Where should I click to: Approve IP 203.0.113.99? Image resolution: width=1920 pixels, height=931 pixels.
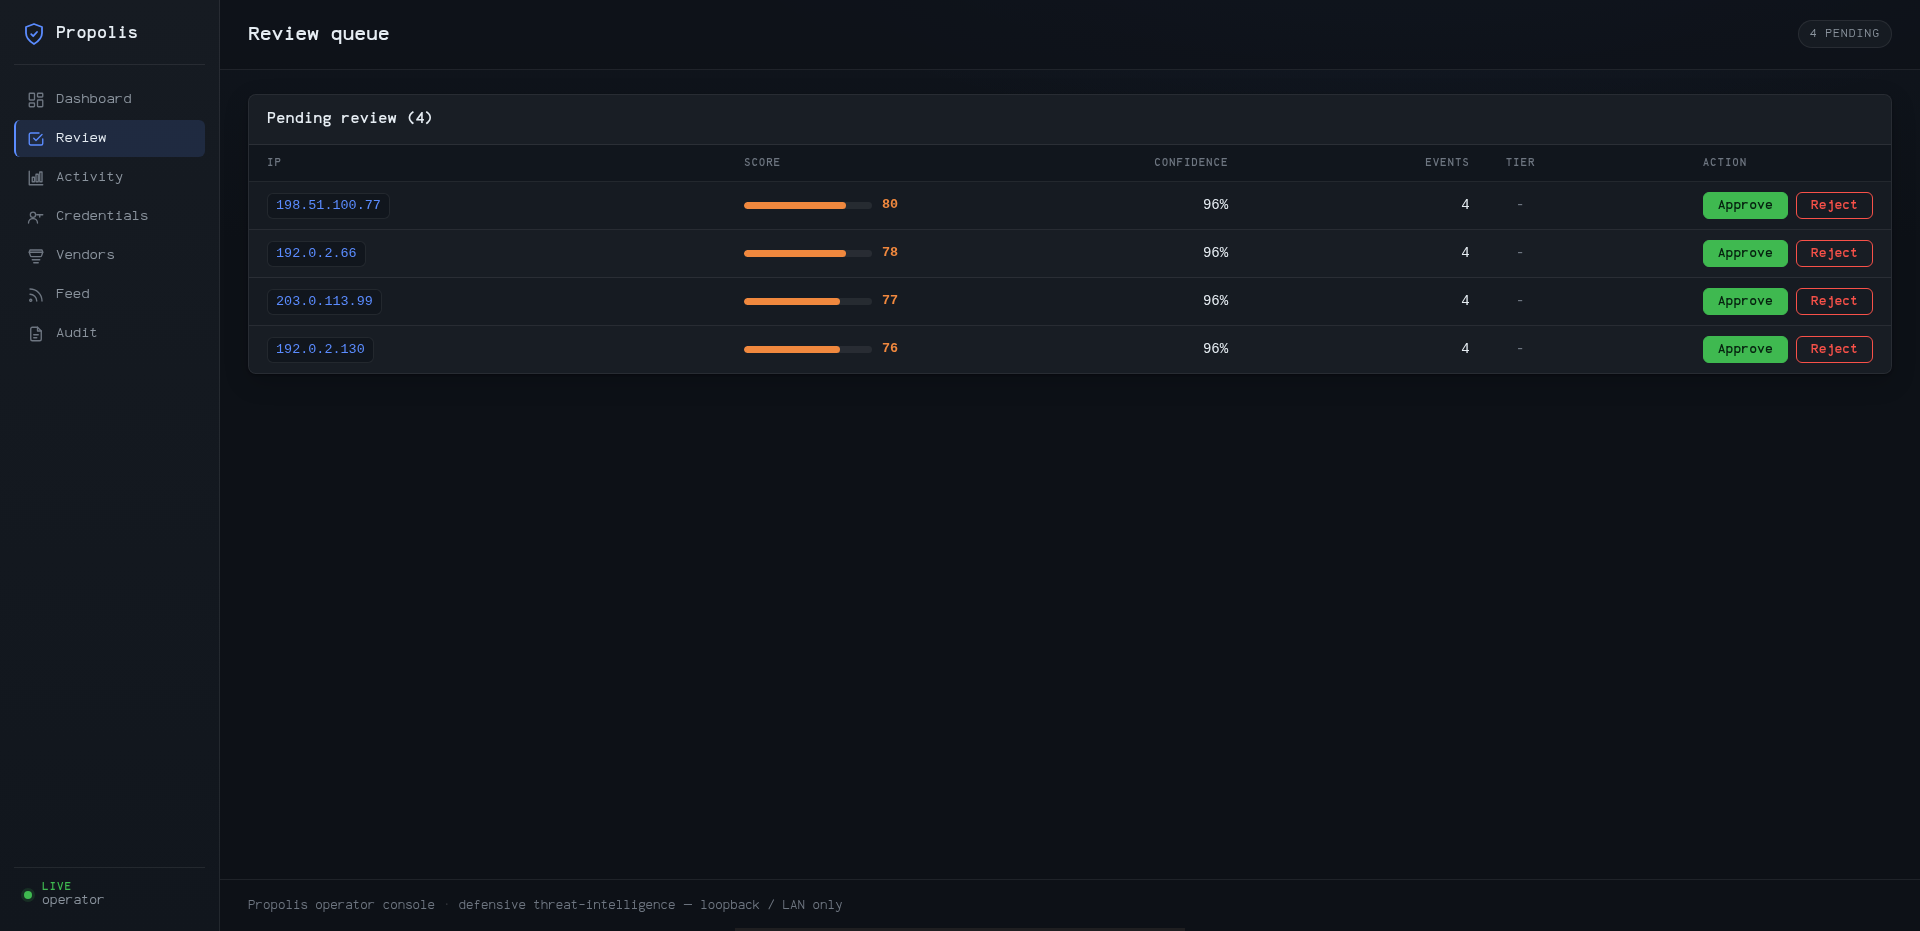pos(1745,301)
